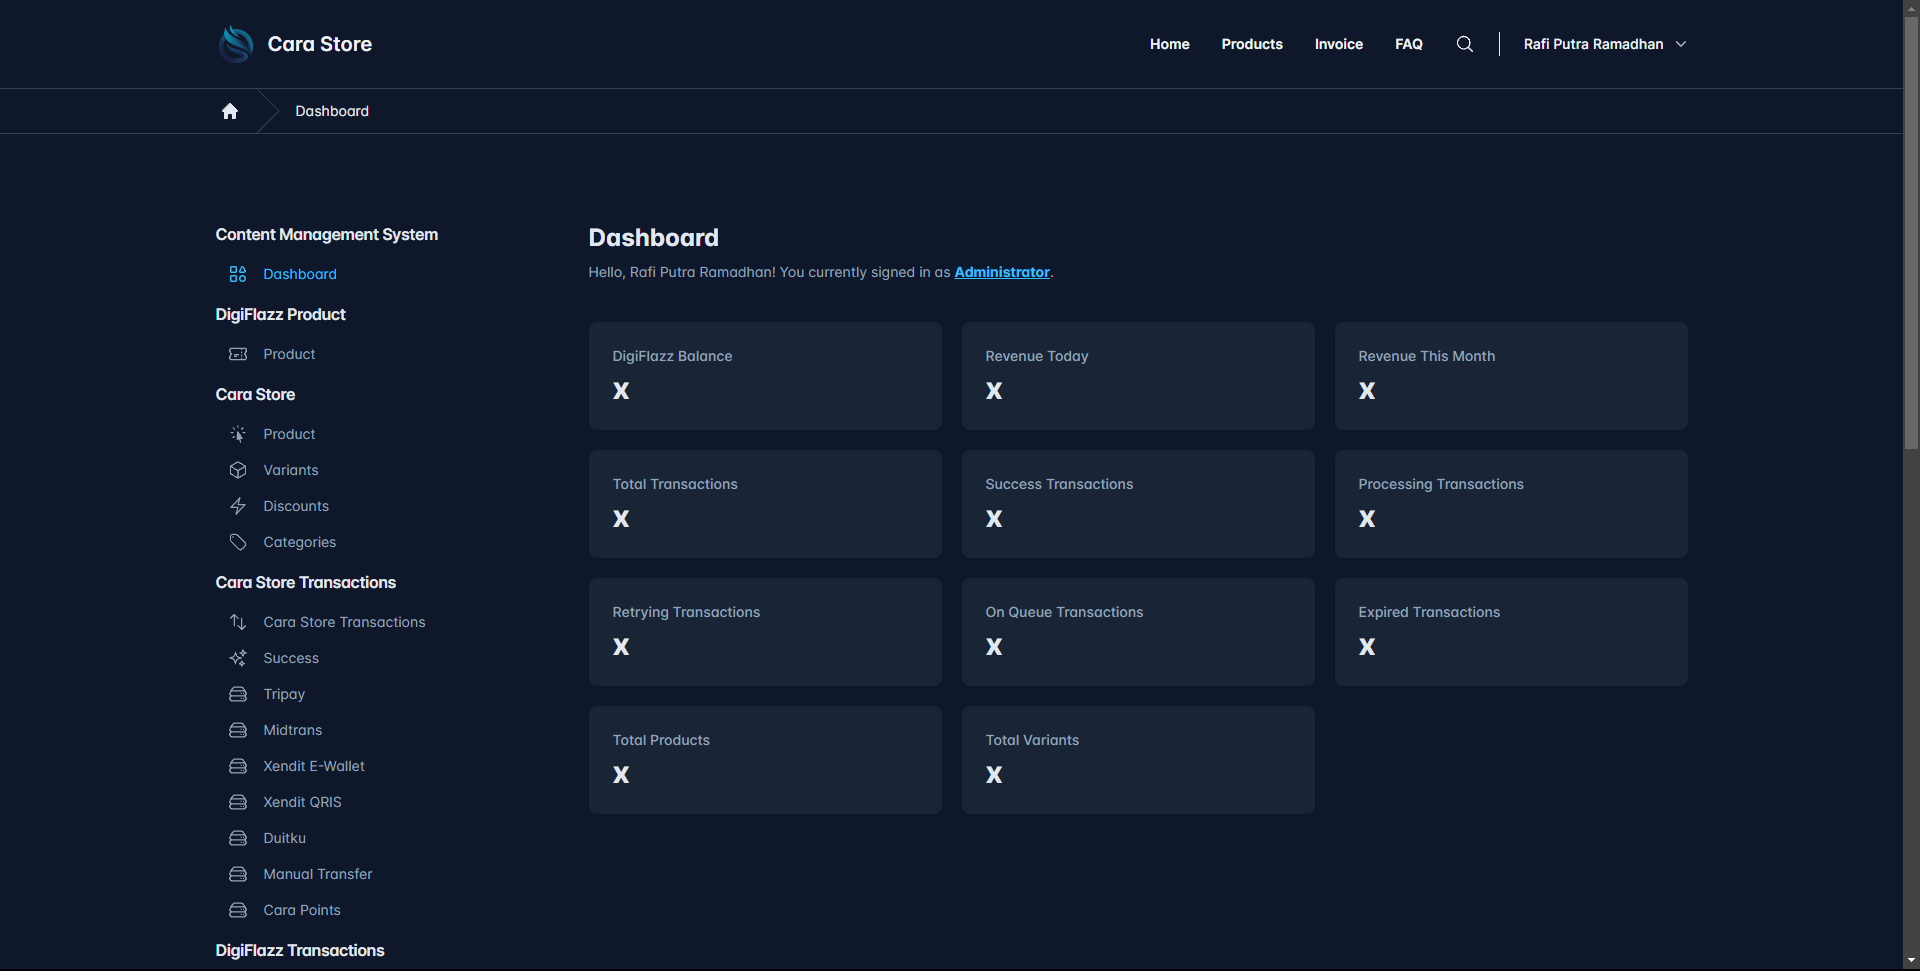Open Product under DigiFlazz Product
The image size is (1920, 971).
[289, 354]
